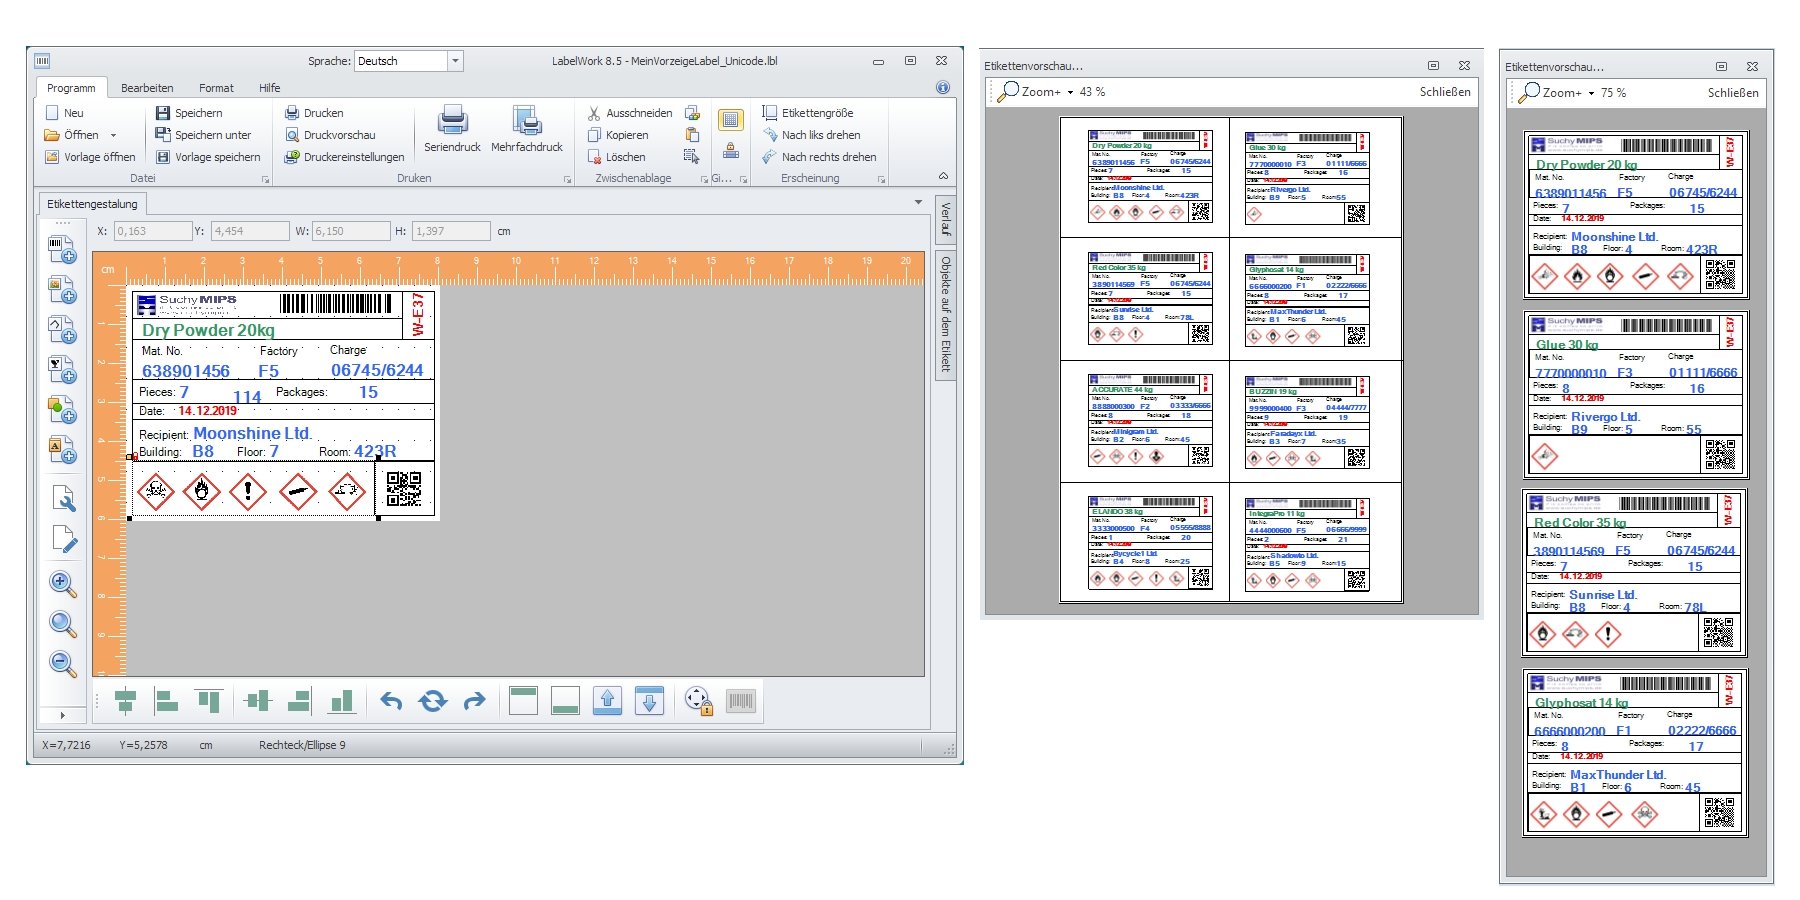Screen dimensions: 1800x900
Task: Open the Verlauf side tab
Action: 945,219
